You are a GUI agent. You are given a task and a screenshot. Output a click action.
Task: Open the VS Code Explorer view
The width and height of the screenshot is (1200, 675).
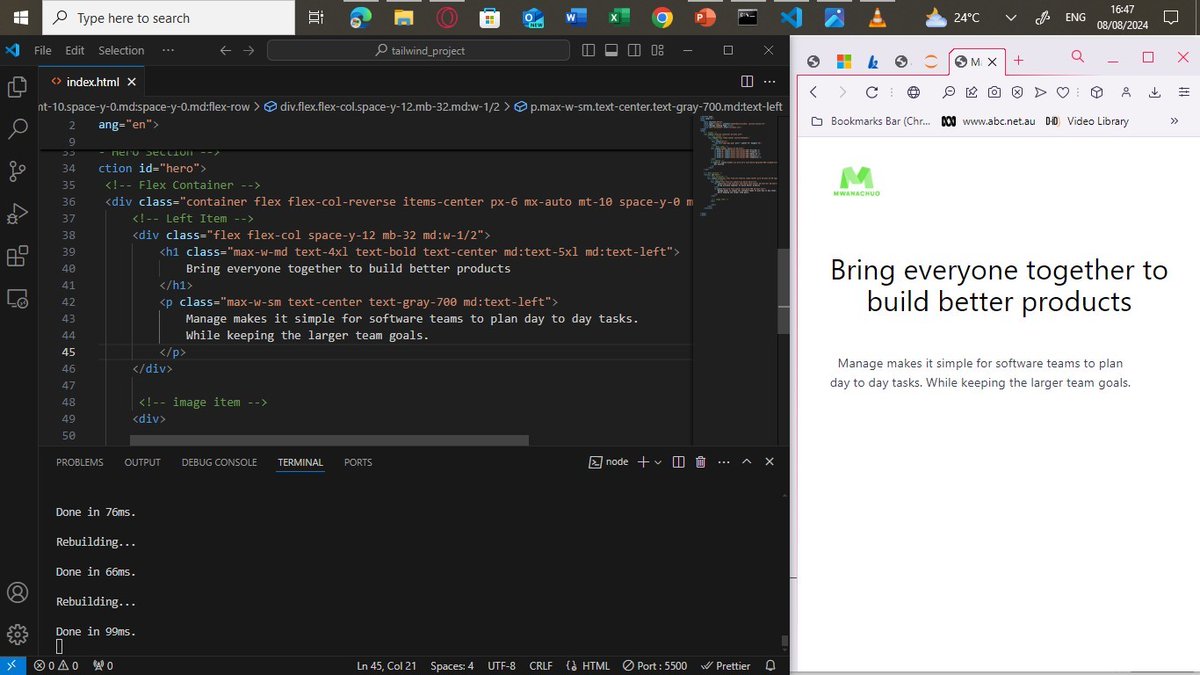pyautogui.click(x=16, y=87)
